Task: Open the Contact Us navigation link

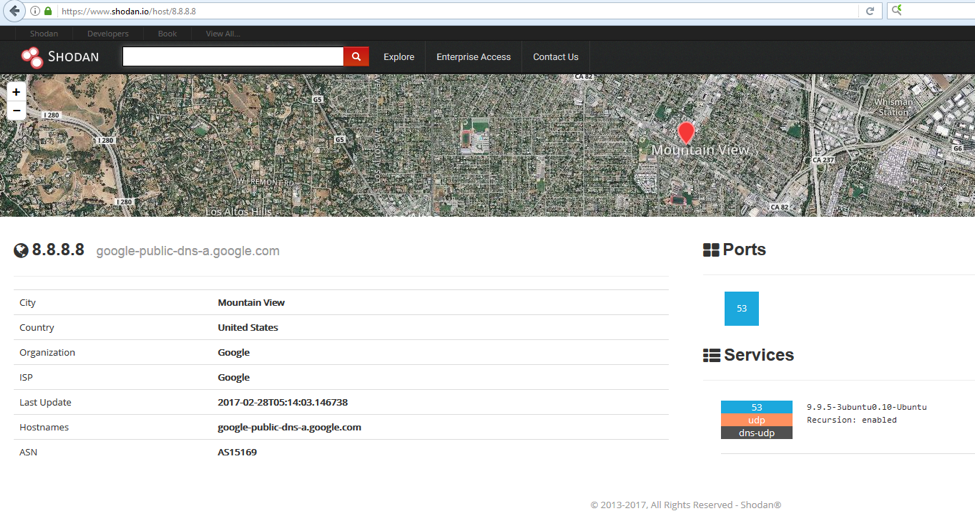Action: click(x=555, y=57)
